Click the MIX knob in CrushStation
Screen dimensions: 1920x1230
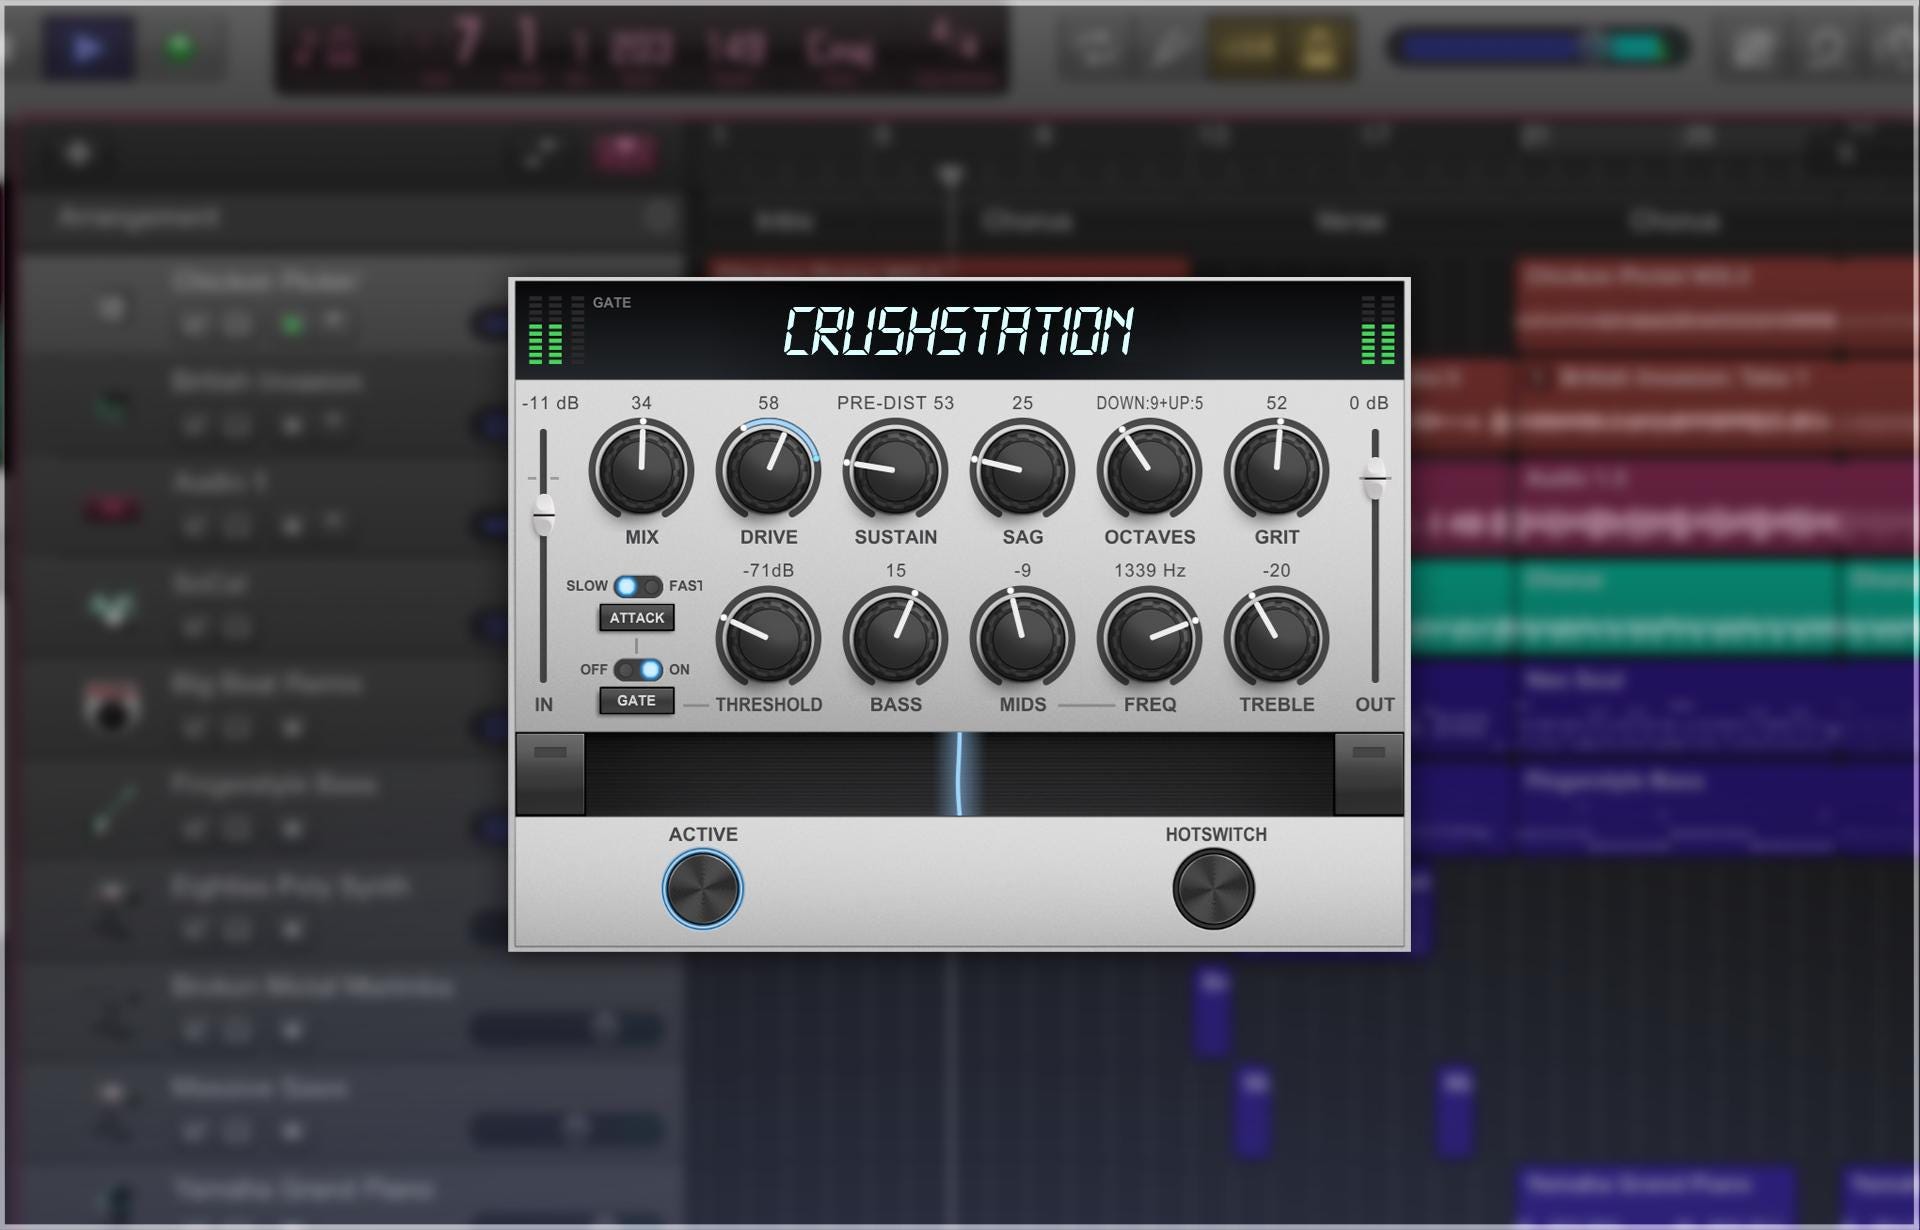(641, 470)
